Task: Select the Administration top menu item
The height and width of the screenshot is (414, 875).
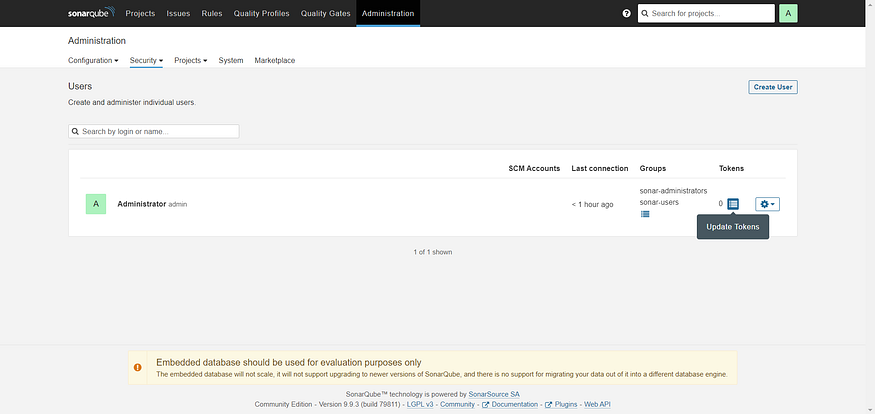Action: pyautogui.click(x=388, y=13)
